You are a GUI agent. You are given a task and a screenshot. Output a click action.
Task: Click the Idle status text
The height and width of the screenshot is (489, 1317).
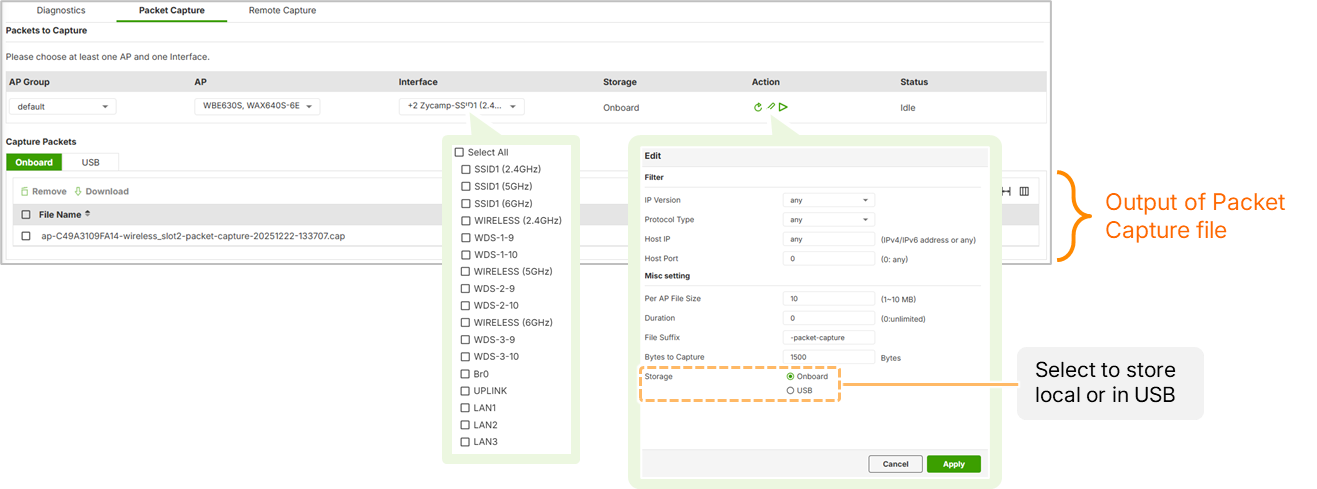click(x=907, y=107)
